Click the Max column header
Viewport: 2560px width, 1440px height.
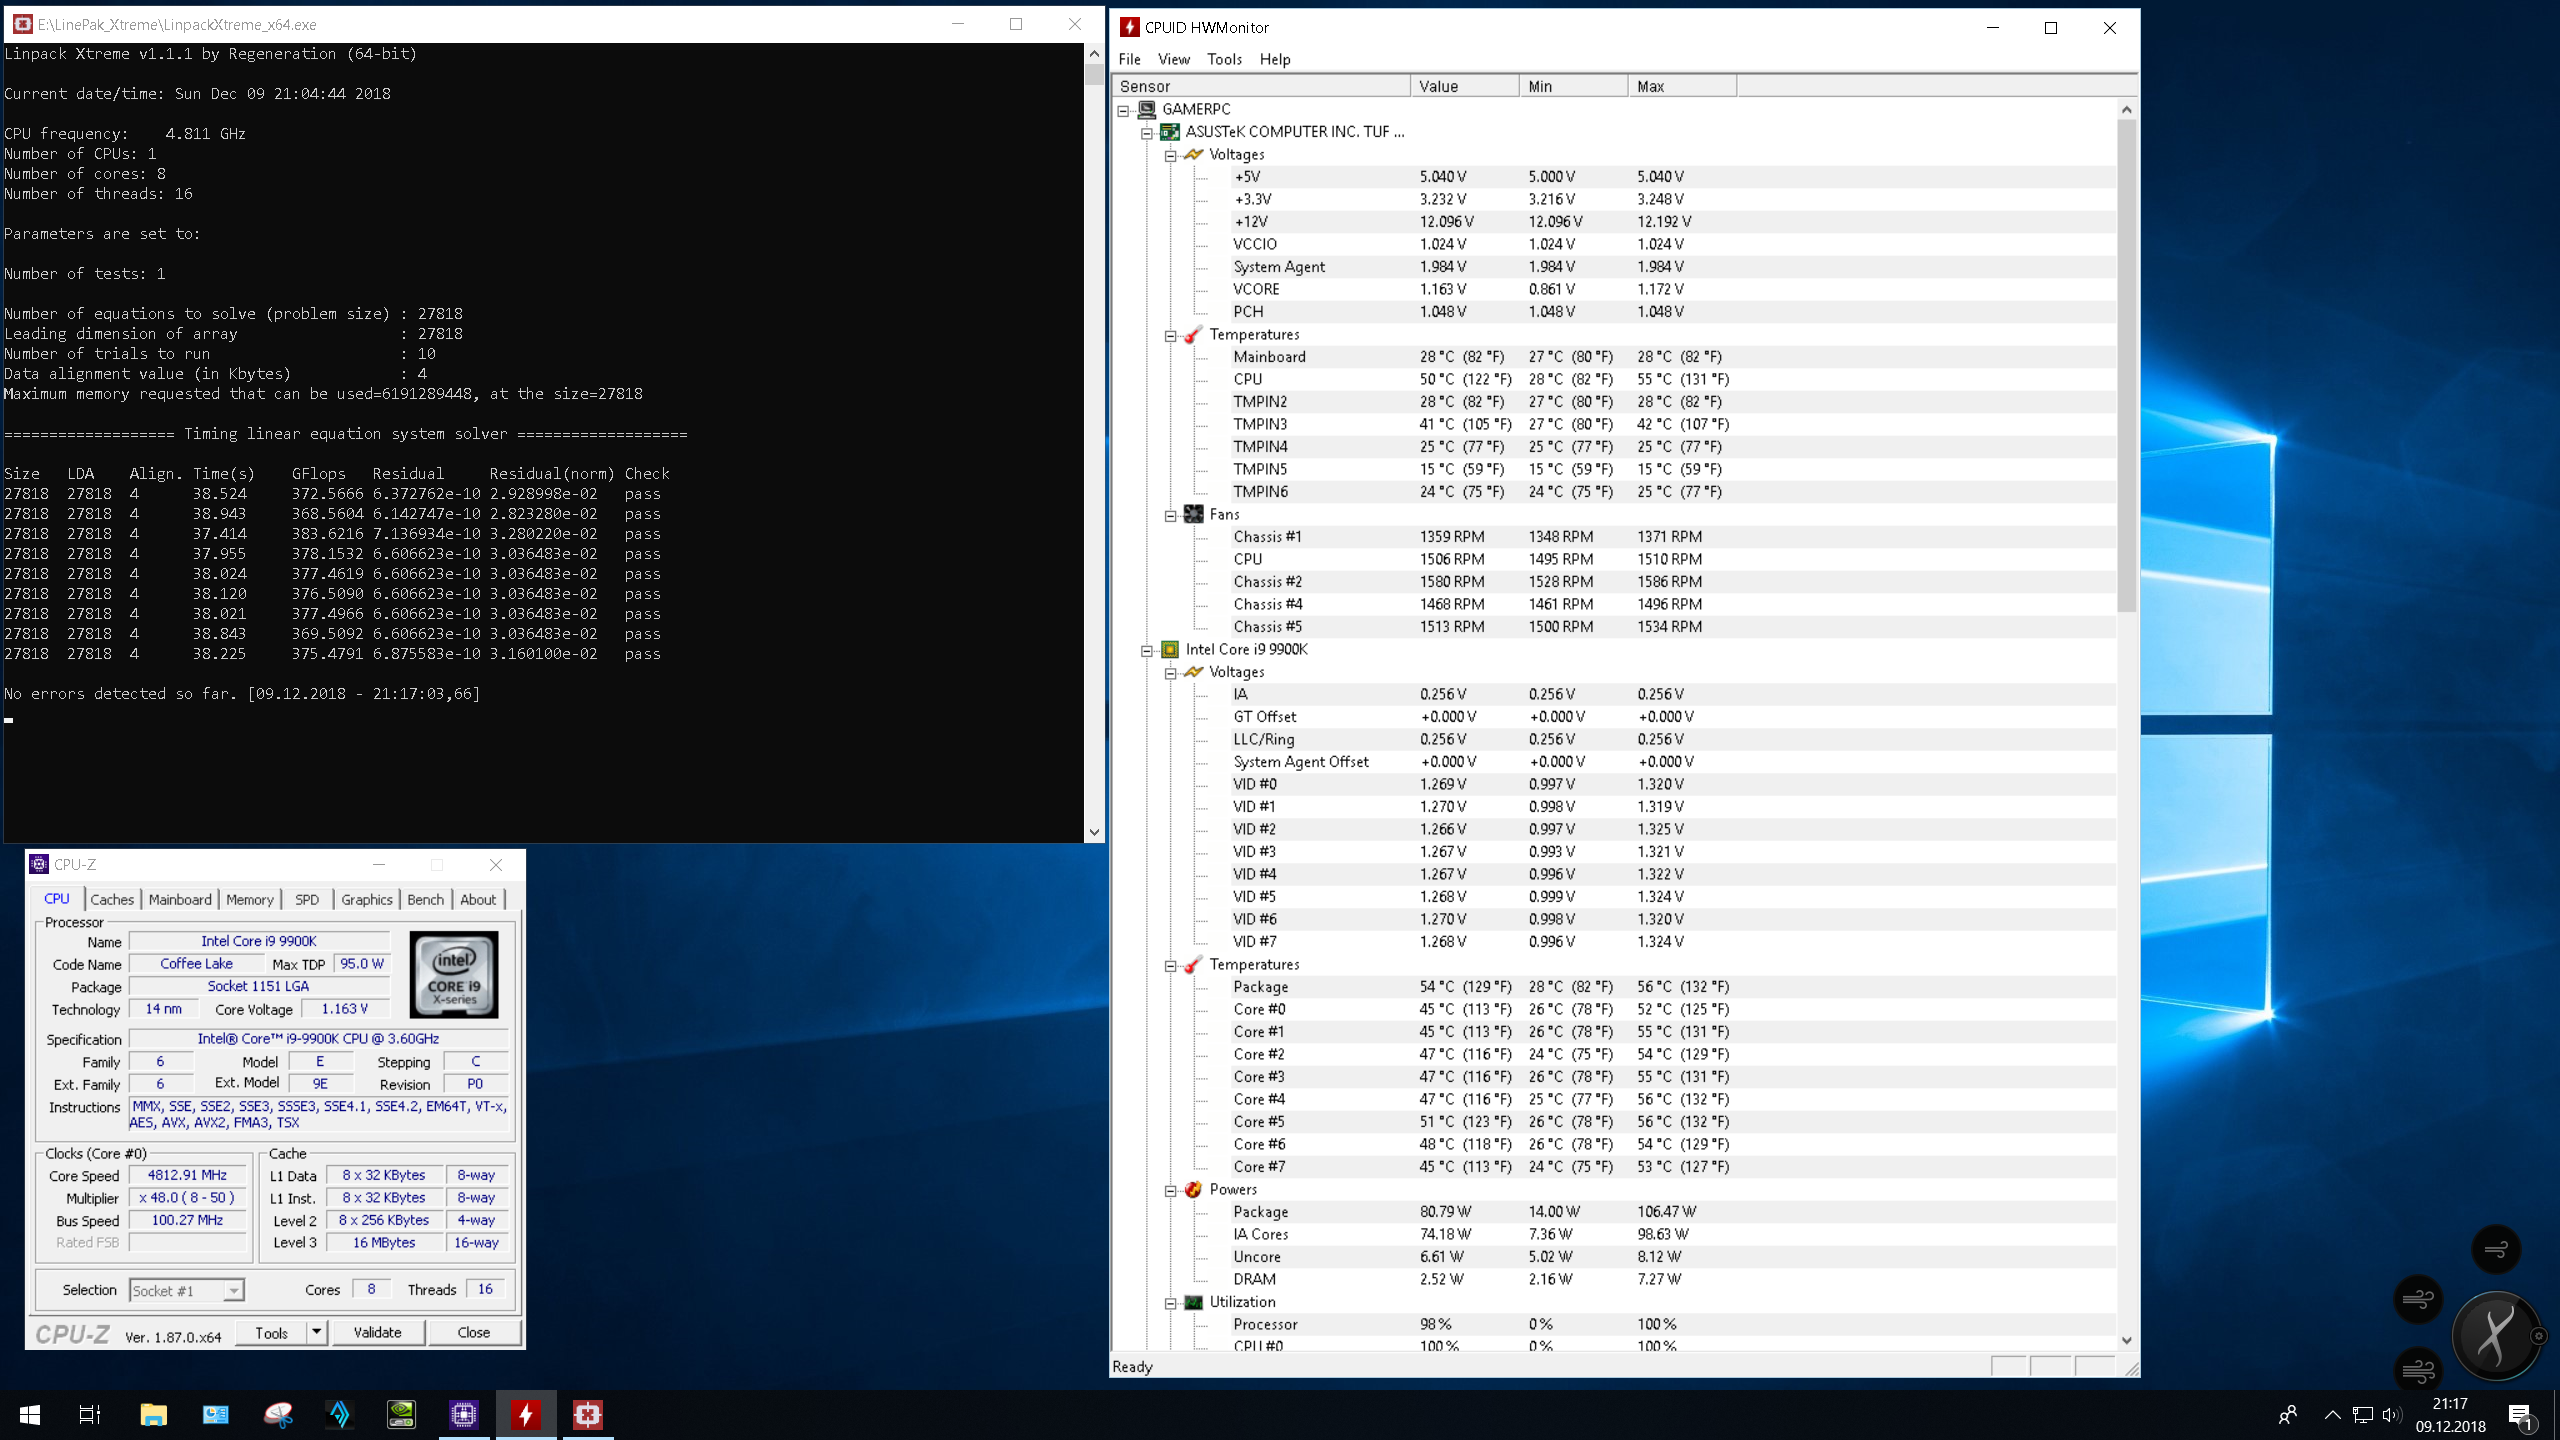[1682, 86]
